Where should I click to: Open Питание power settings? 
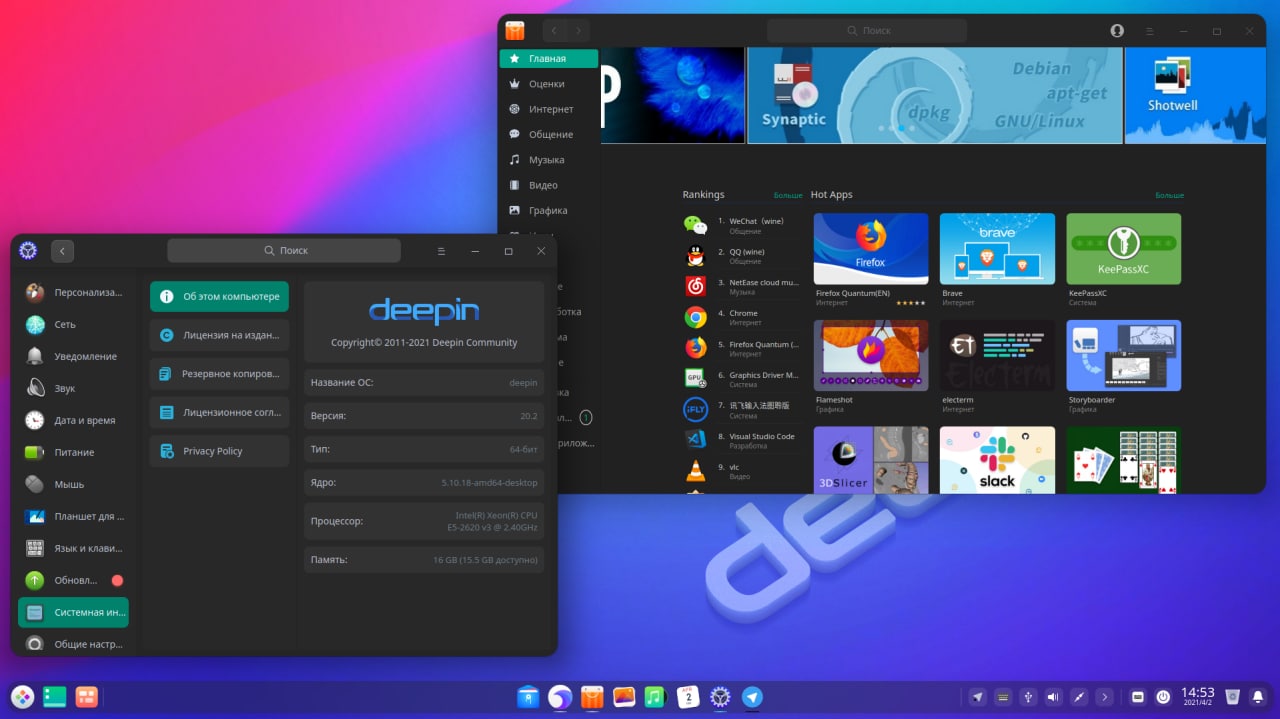(74, 452)
